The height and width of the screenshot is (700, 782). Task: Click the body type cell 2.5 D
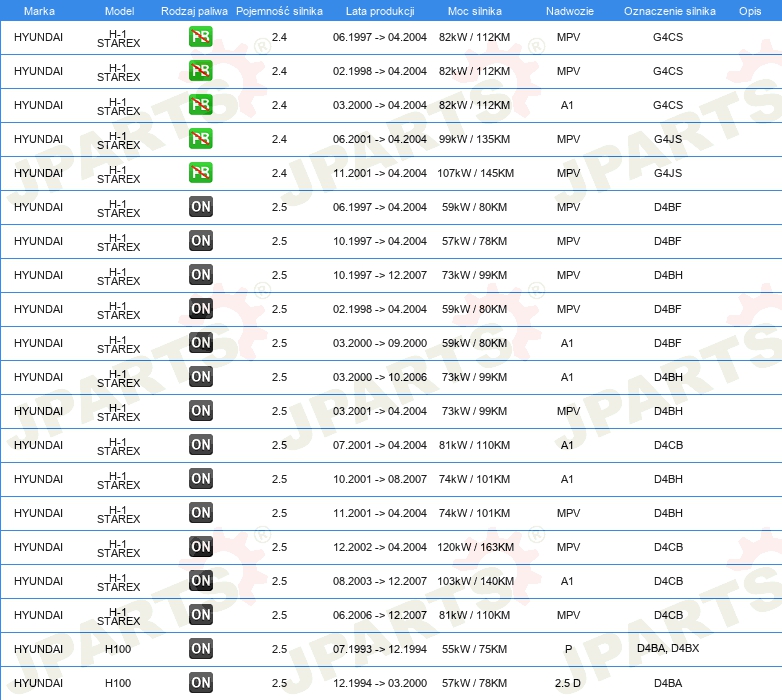click(568, 683)
